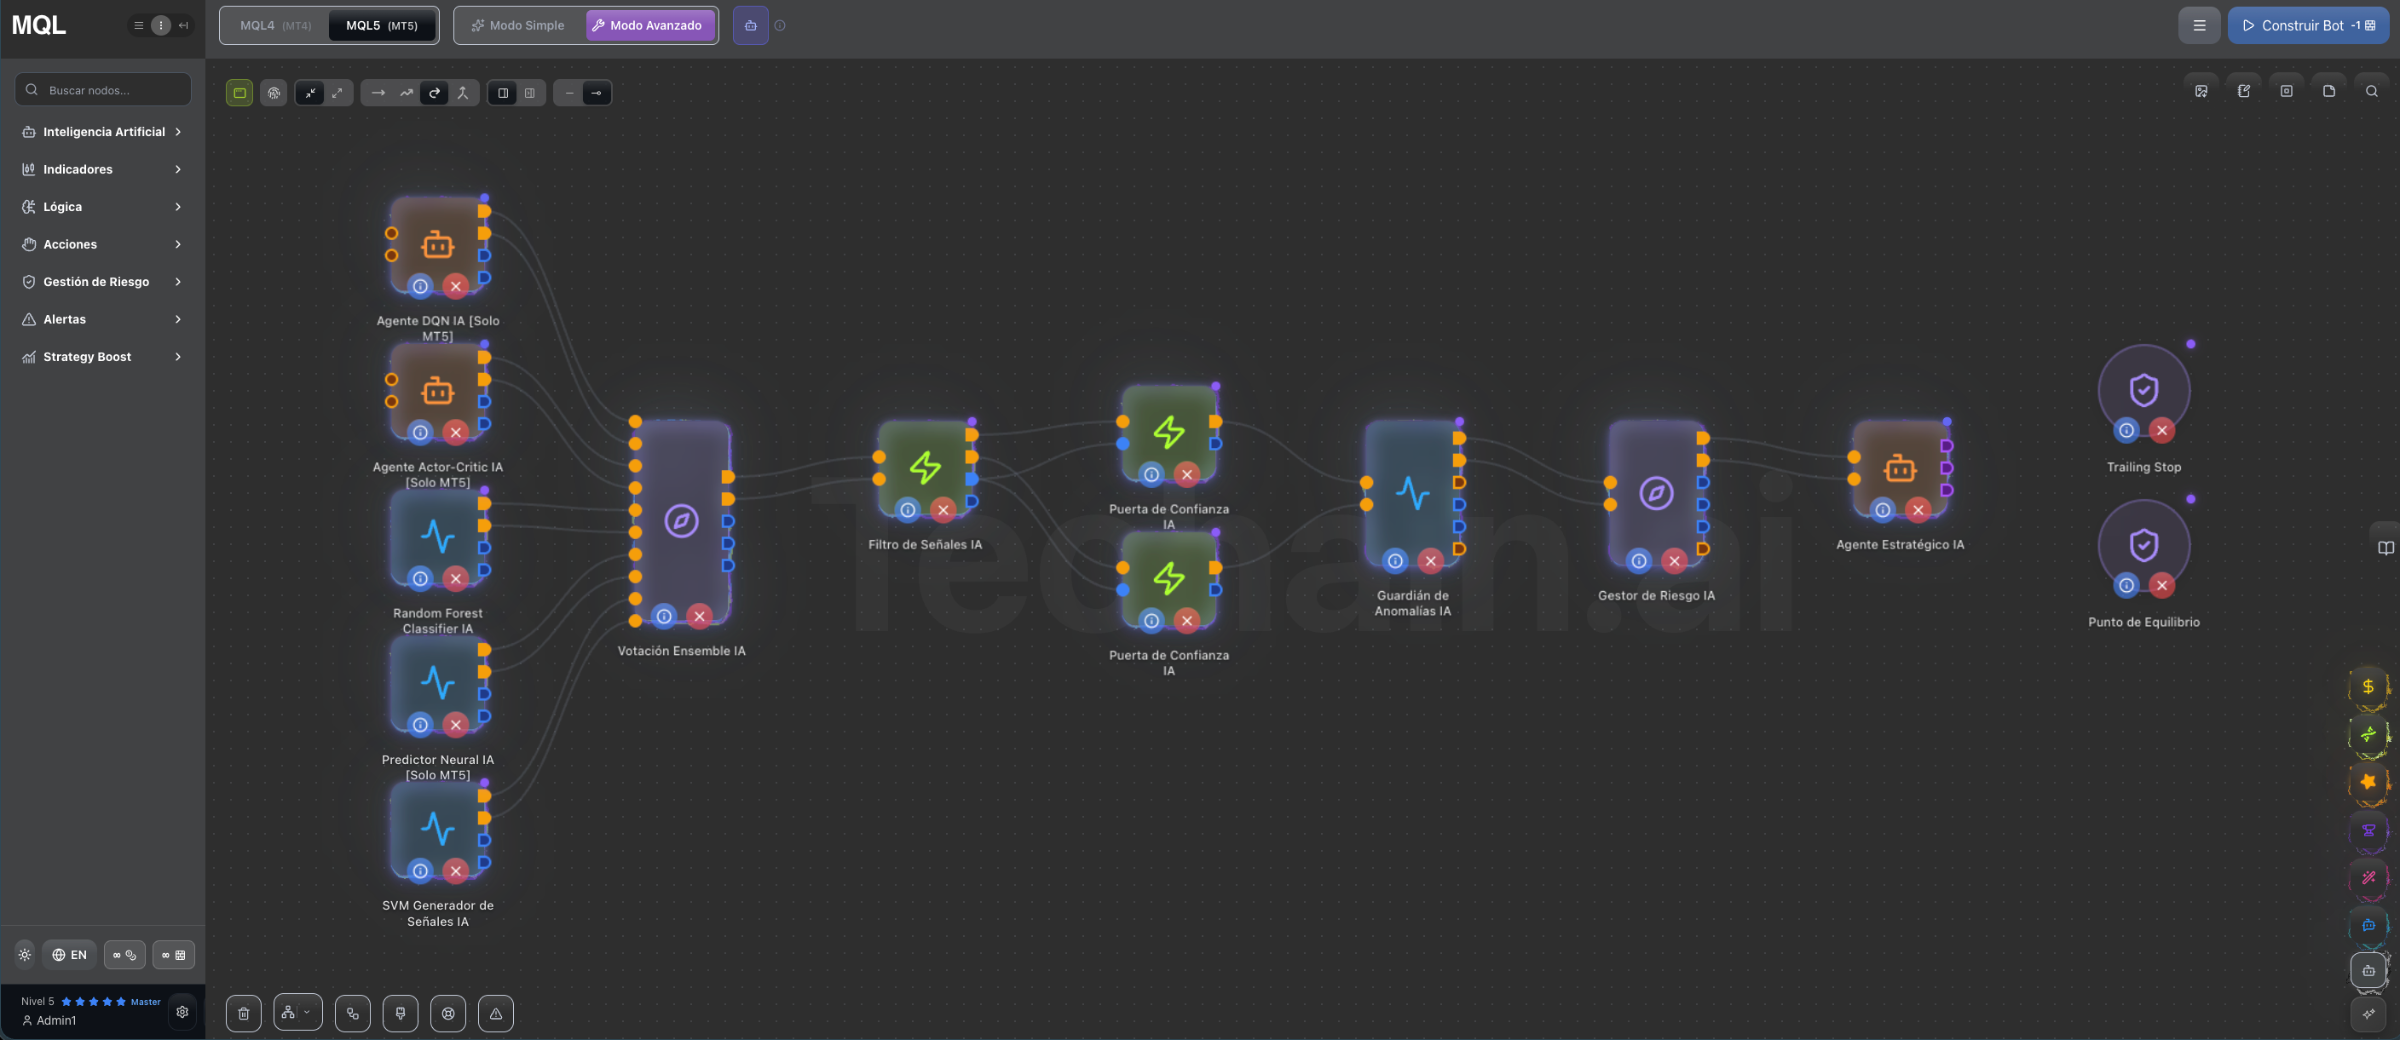Select the curved arrow connection style
Viewport: 2400px width, 1040px height.
click(x=434, y=93)
